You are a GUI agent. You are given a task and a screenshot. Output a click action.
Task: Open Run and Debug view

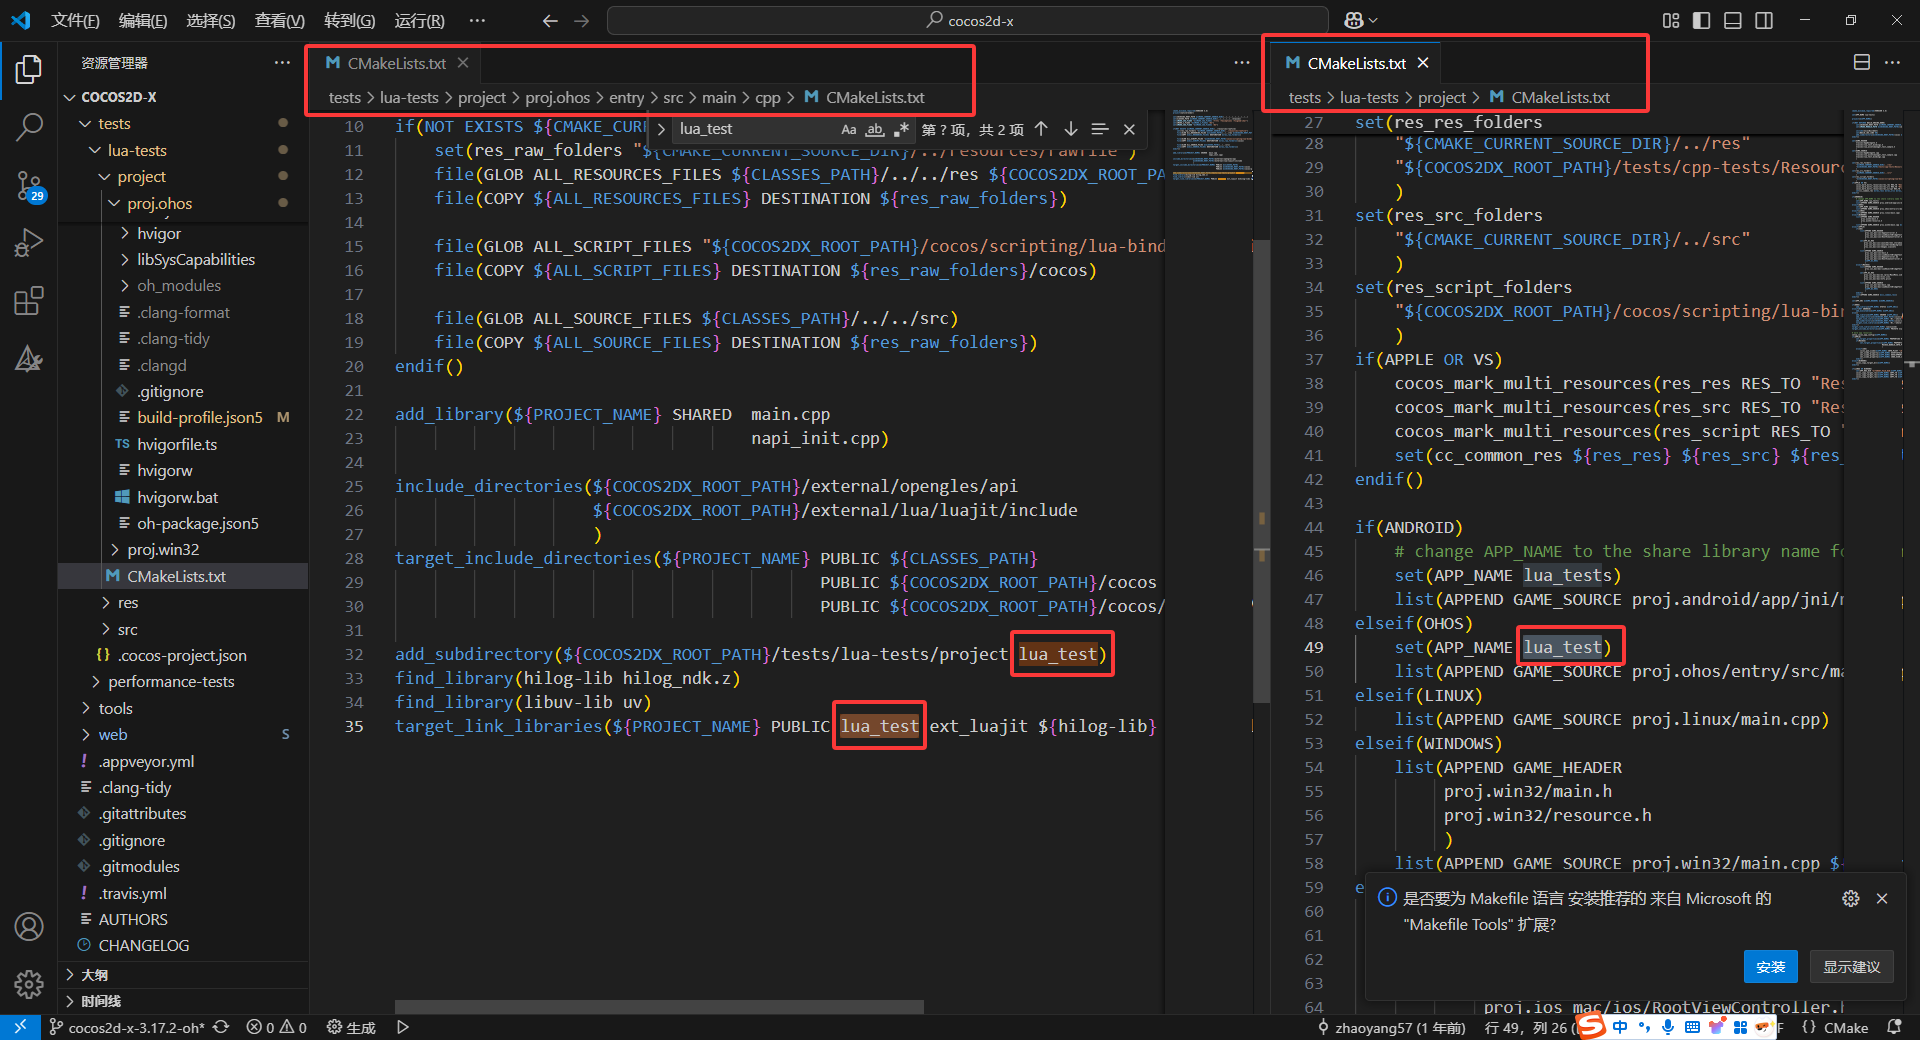pos(29,243)
